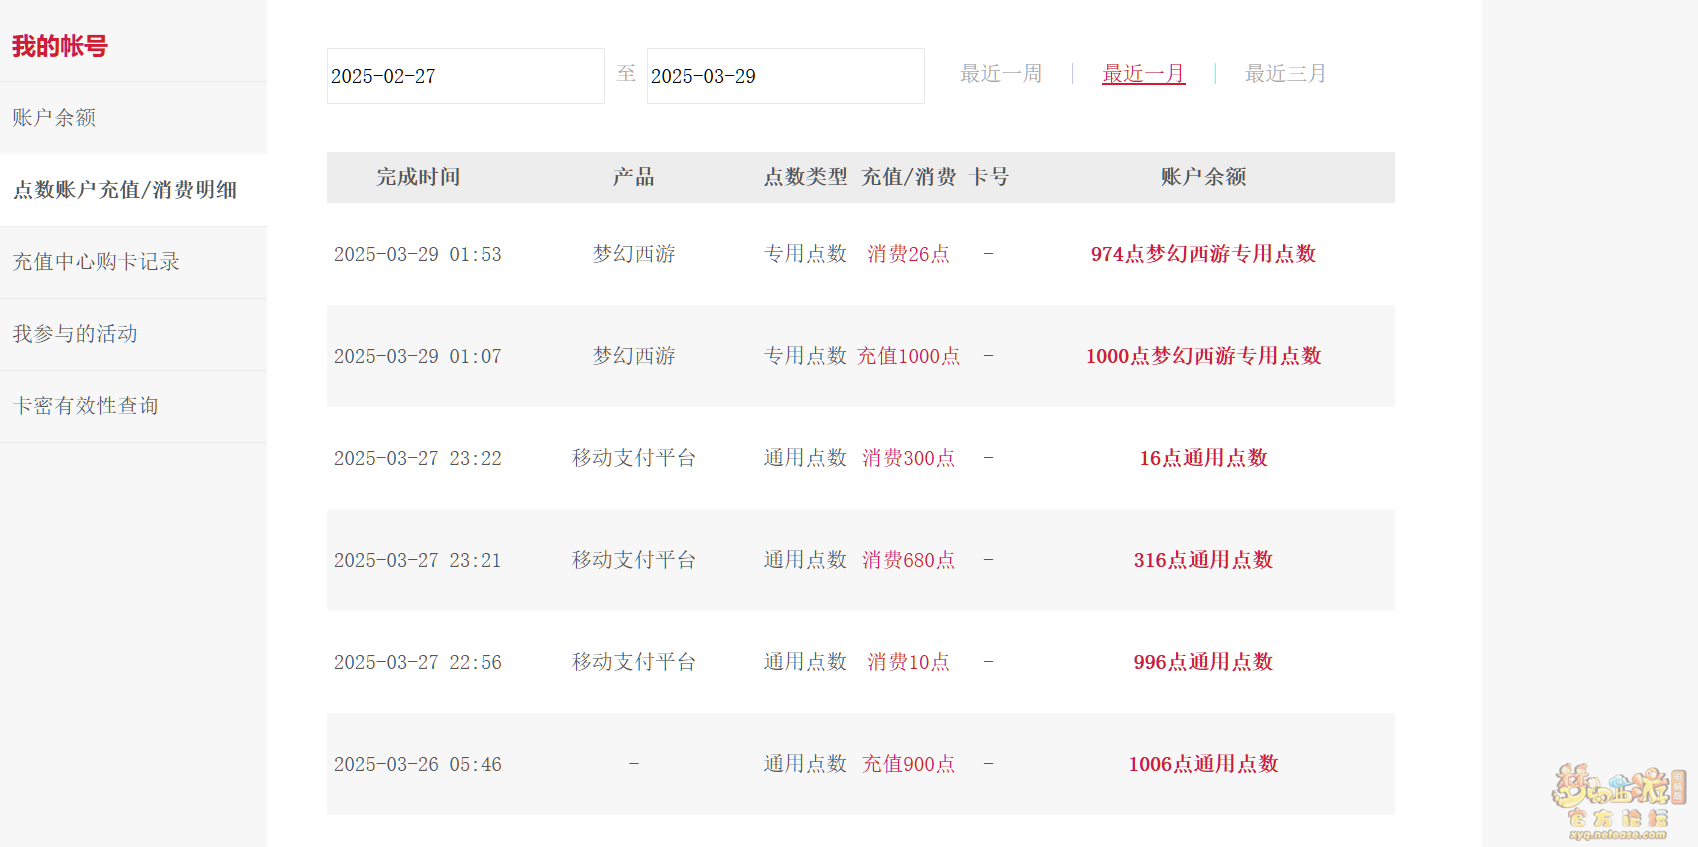Select 点数账户充值/消费明细 menu item
Viewport: 1698px width, 847px height.
pos(125,190)
